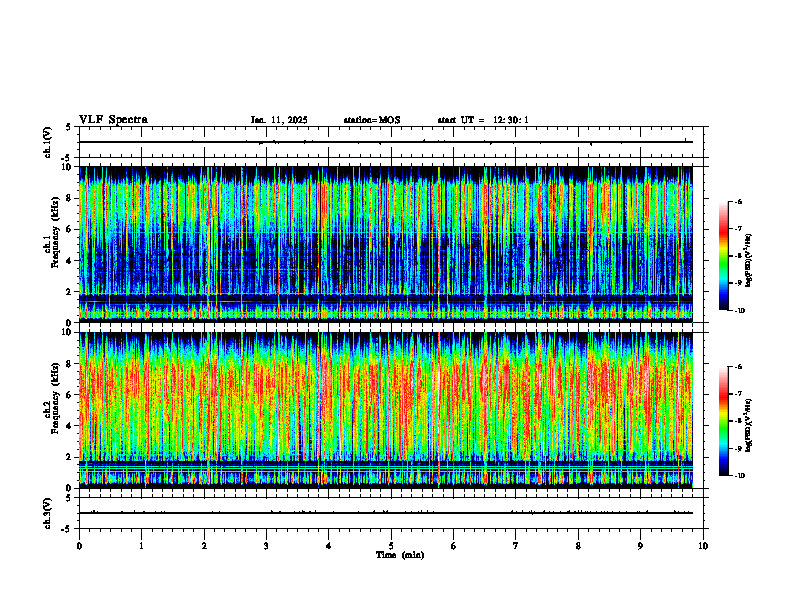This screenshot has width=792, height=612.
Task: Click the 'ch.1(V)' waveform axis label
Action: pyautogui.click(x=47, y=142)
